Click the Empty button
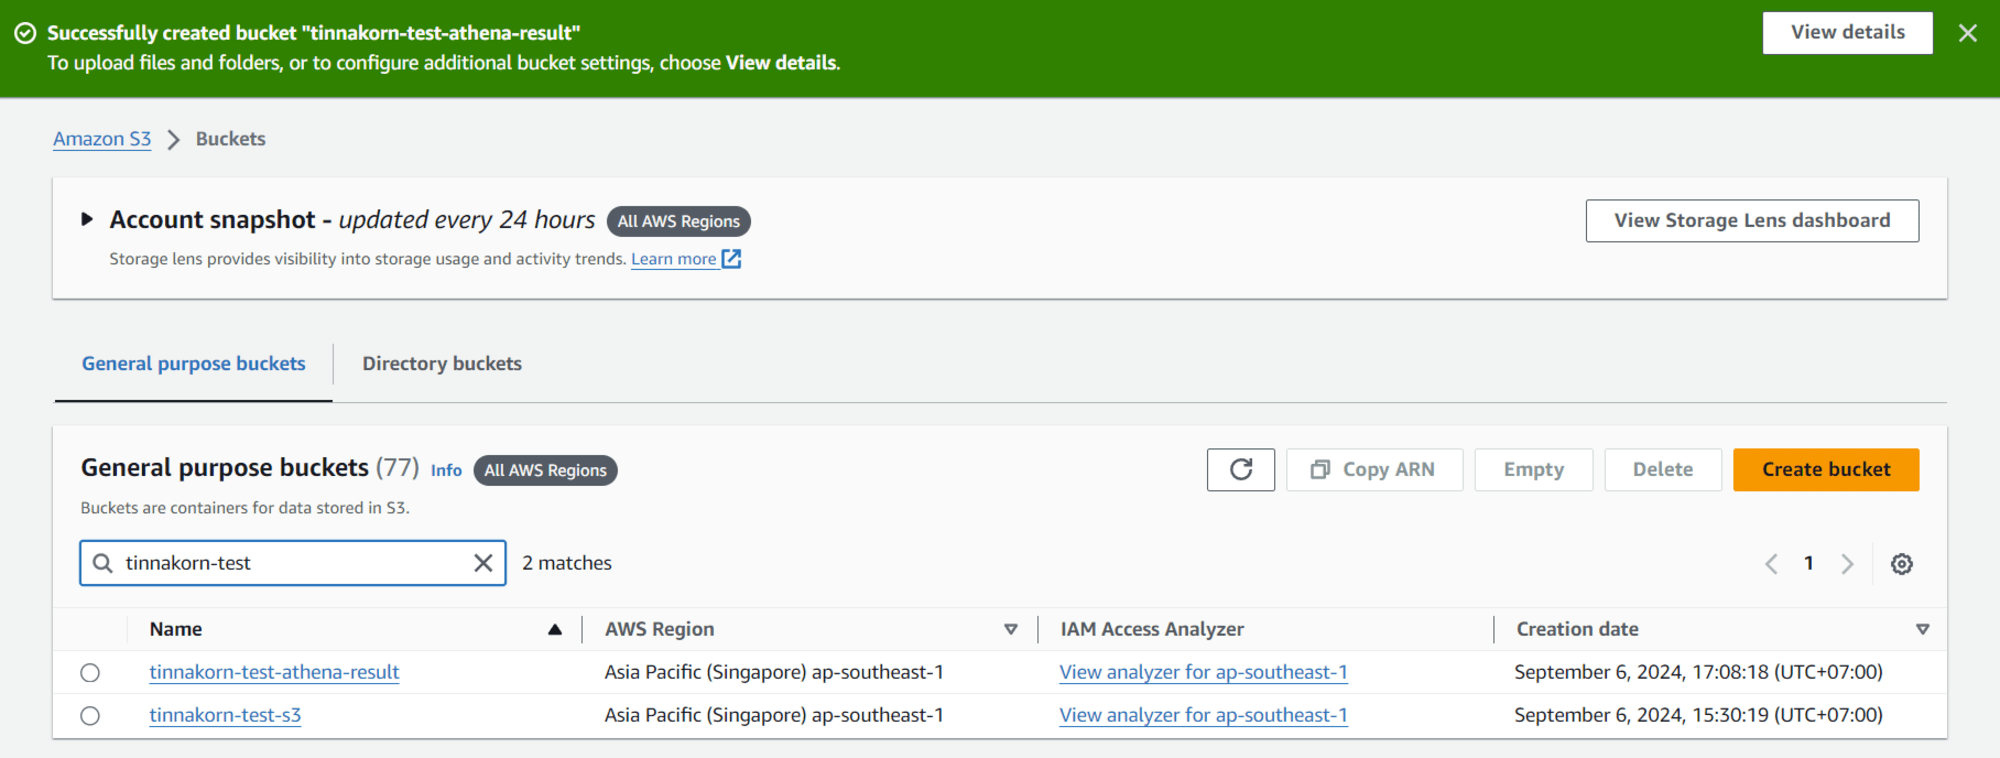 point(1533,470)
